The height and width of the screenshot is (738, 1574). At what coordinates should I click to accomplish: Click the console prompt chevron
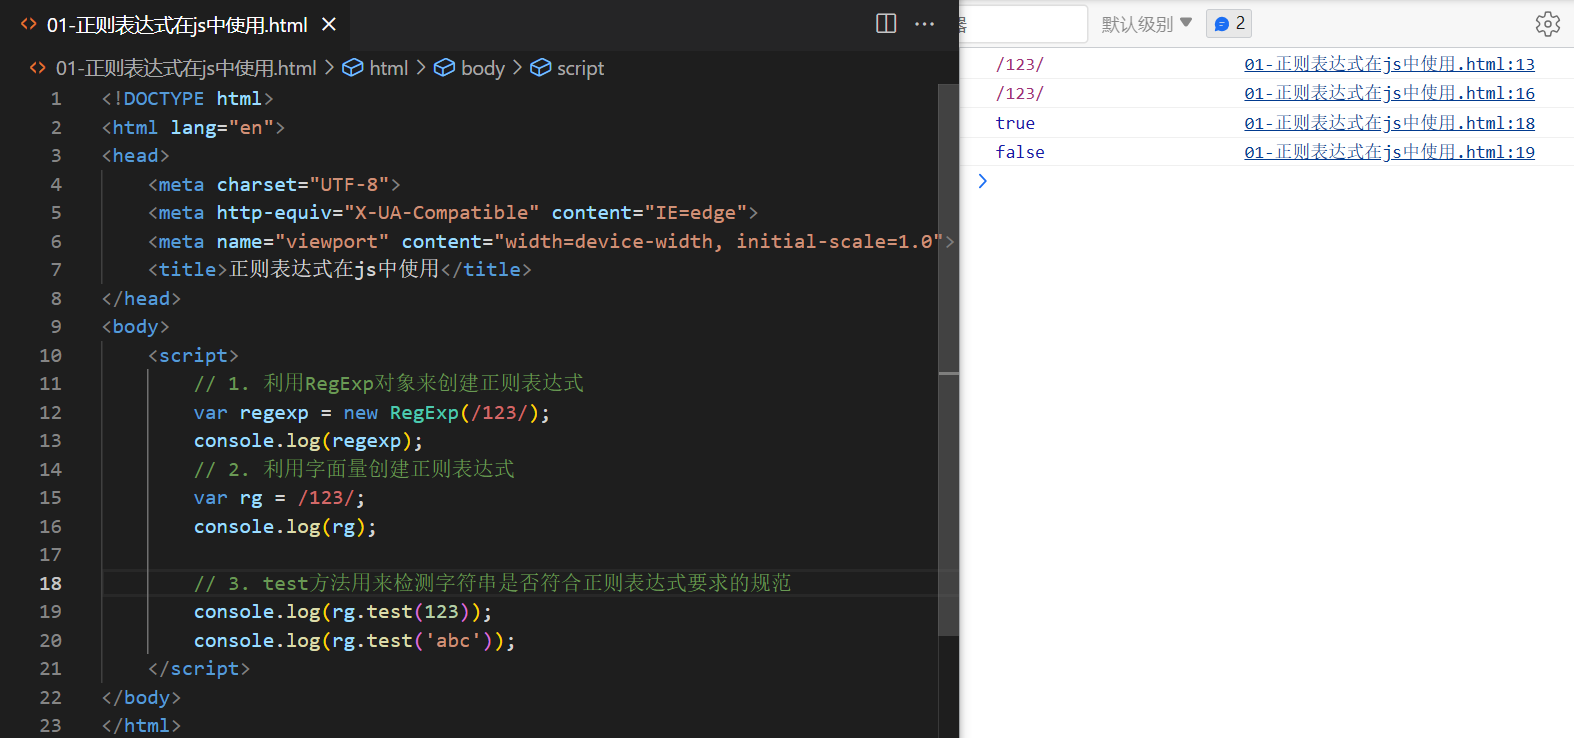click(x=982, y=181)
